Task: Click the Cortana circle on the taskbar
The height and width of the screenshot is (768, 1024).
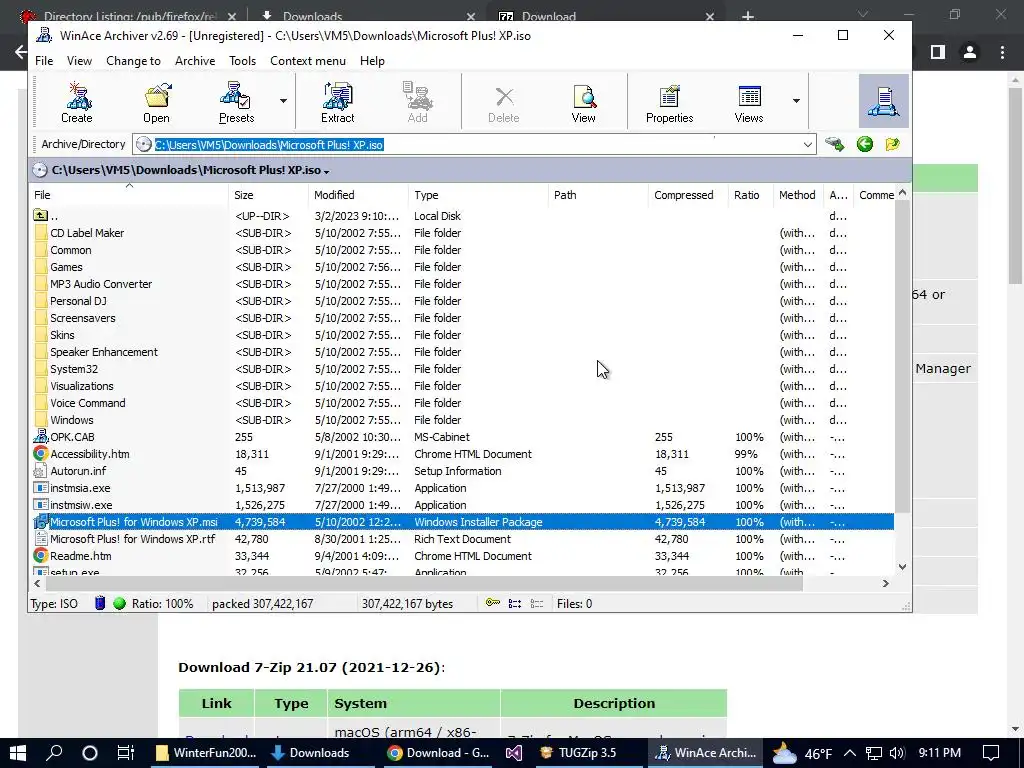Action: coord(90,752)
